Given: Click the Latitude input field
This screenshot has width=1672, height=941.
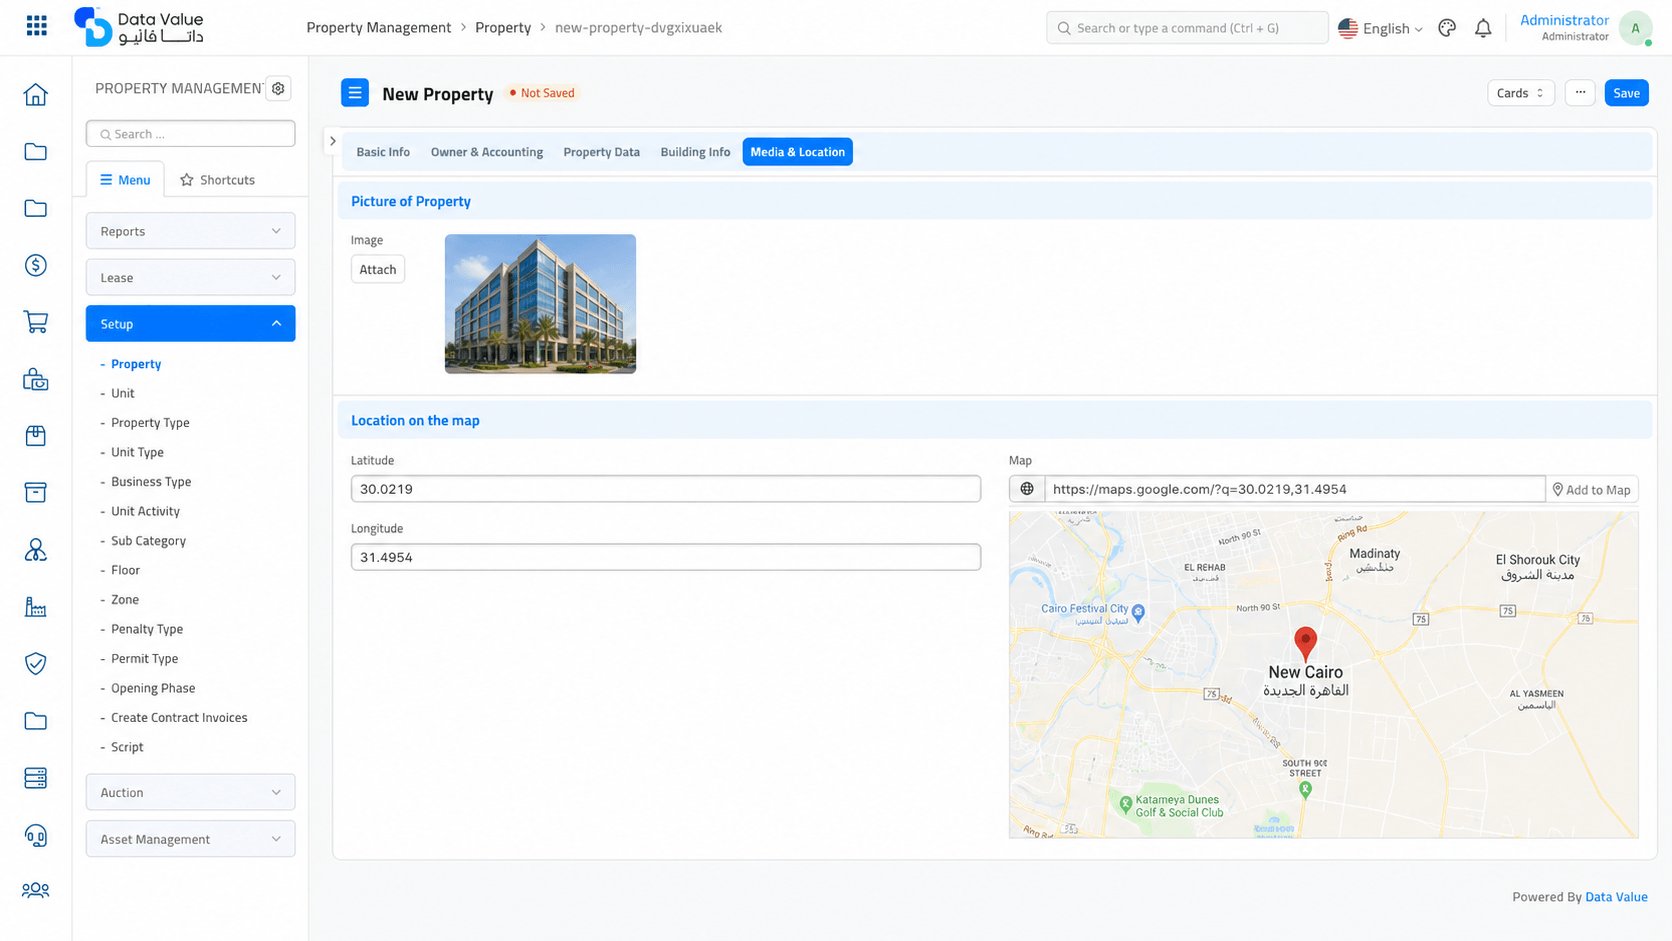Looking at the screenshot, I should pyautogui.click(x=665, y=489).
